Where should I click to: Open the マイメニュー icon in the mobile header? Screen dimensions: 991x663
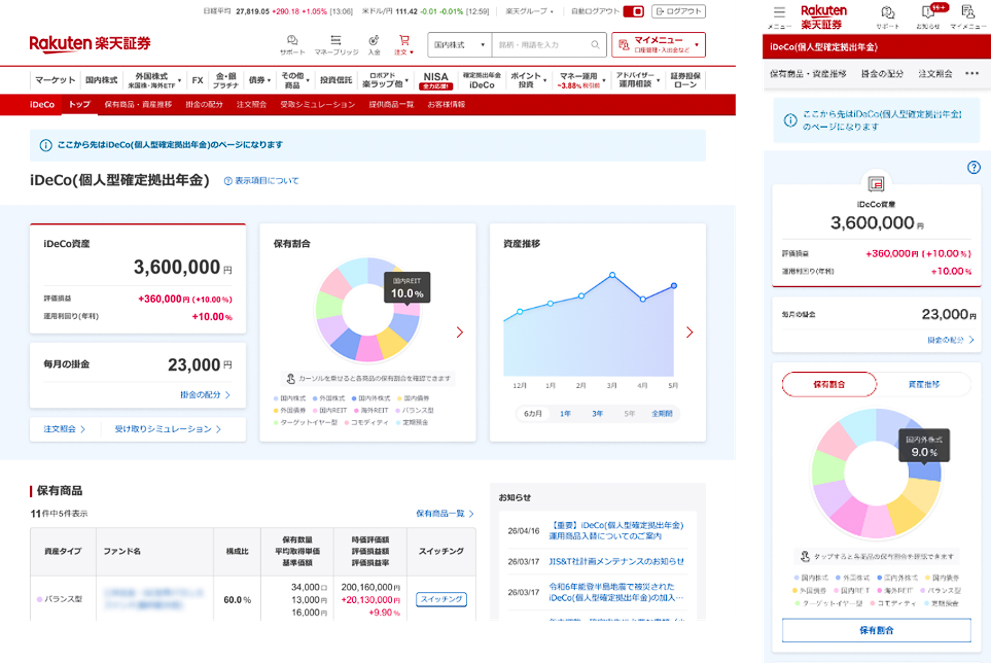(x=968, y=17)
